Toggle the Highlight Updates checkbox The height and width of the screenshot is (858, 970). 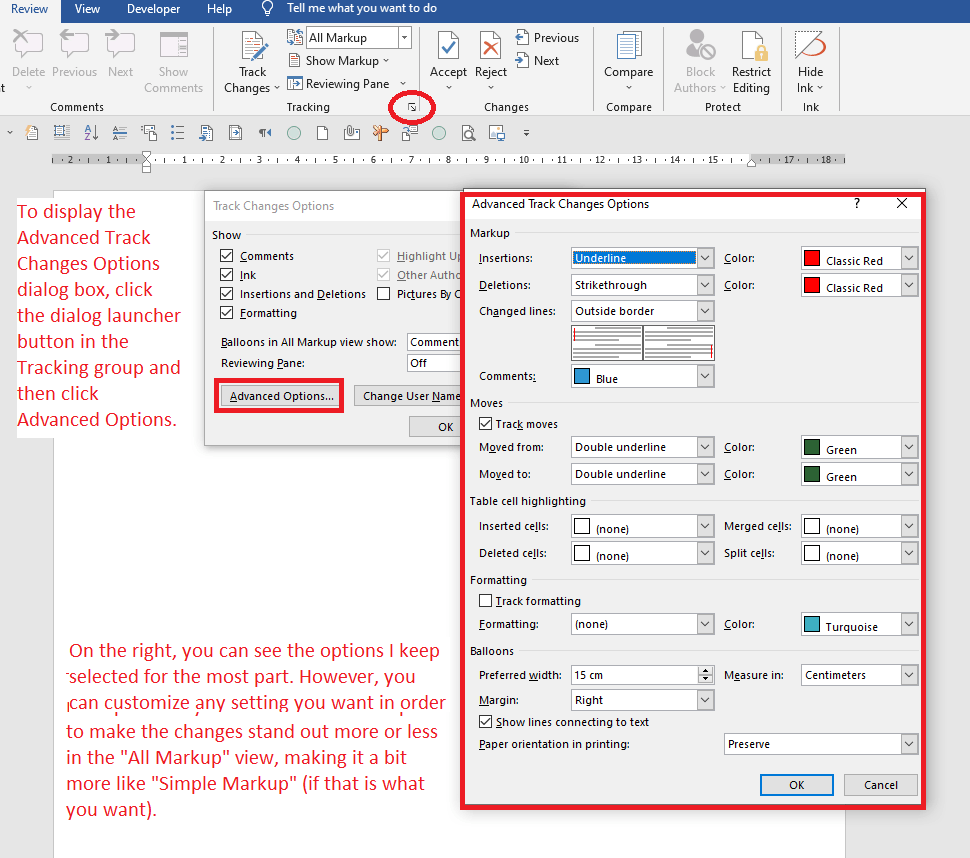point(384,255)
